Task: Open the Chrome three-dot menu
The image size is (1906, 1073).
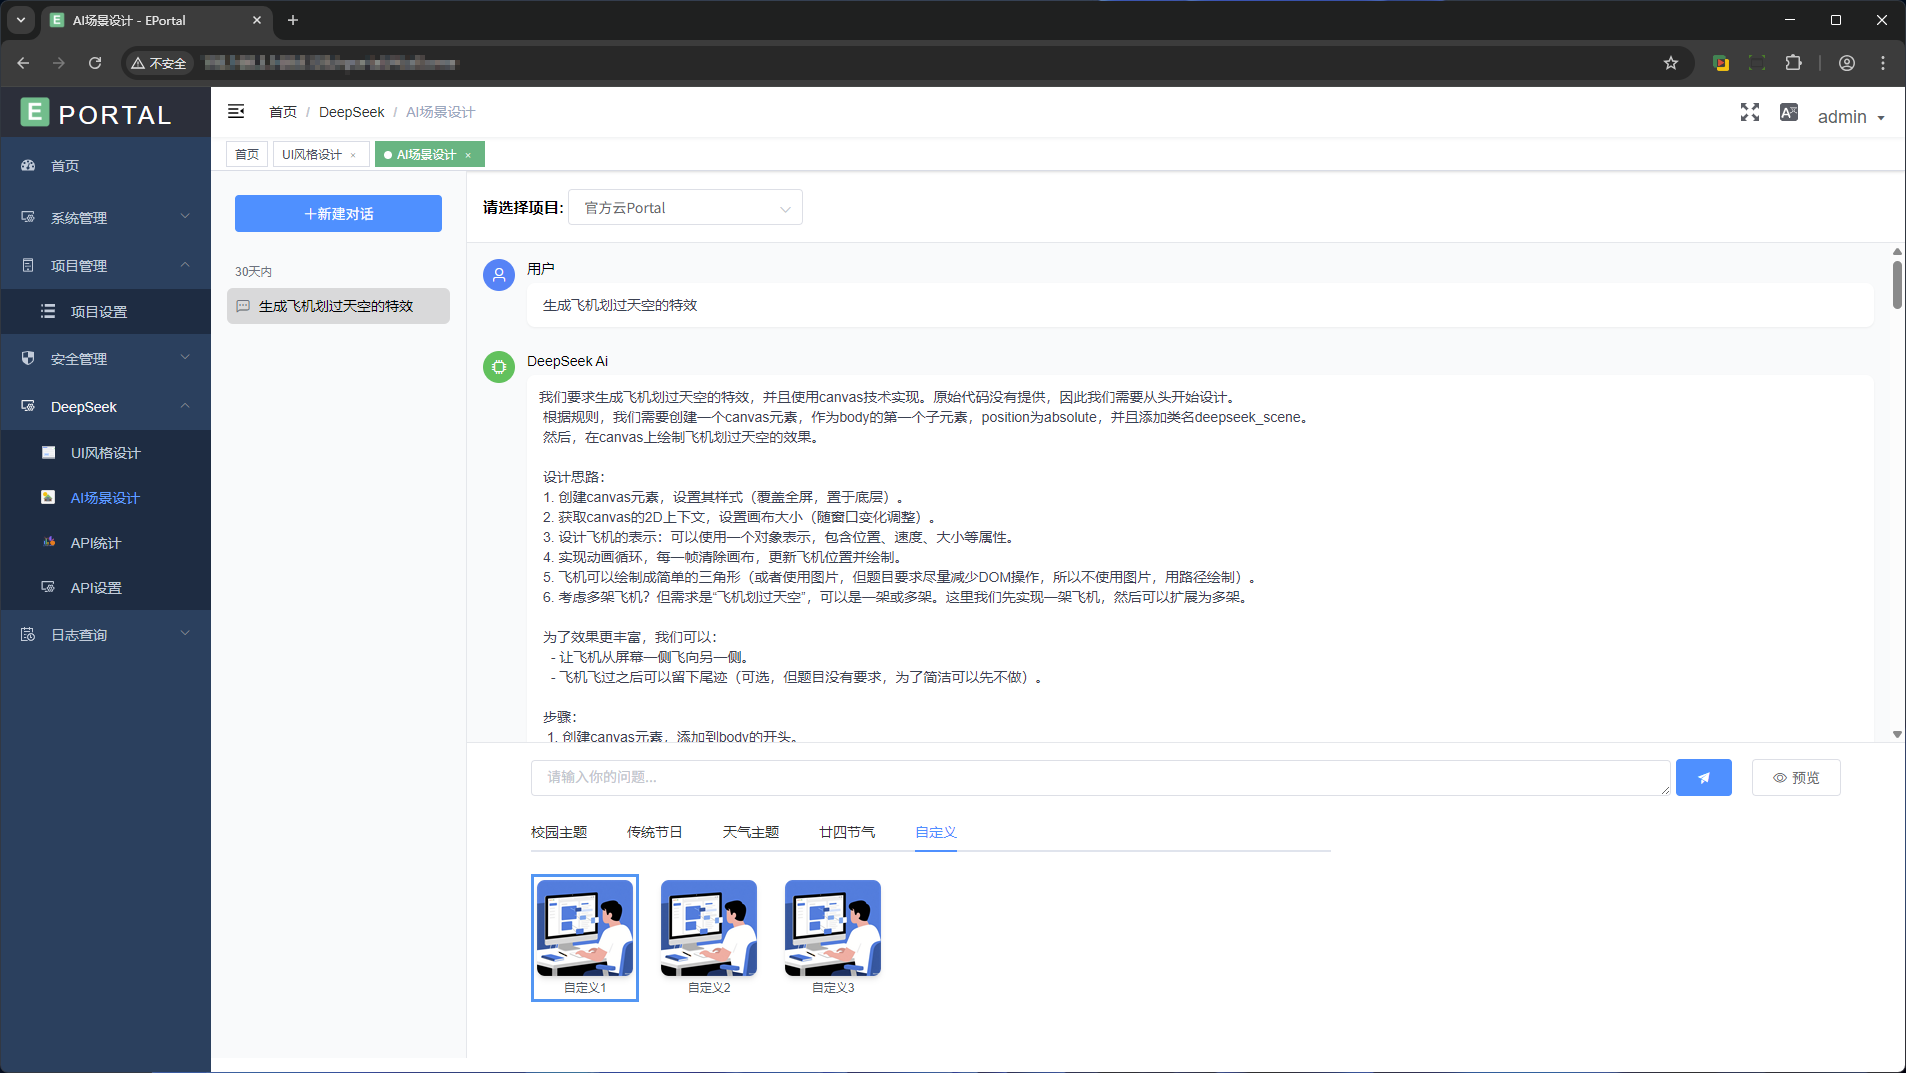Action: pos(1883,63)
